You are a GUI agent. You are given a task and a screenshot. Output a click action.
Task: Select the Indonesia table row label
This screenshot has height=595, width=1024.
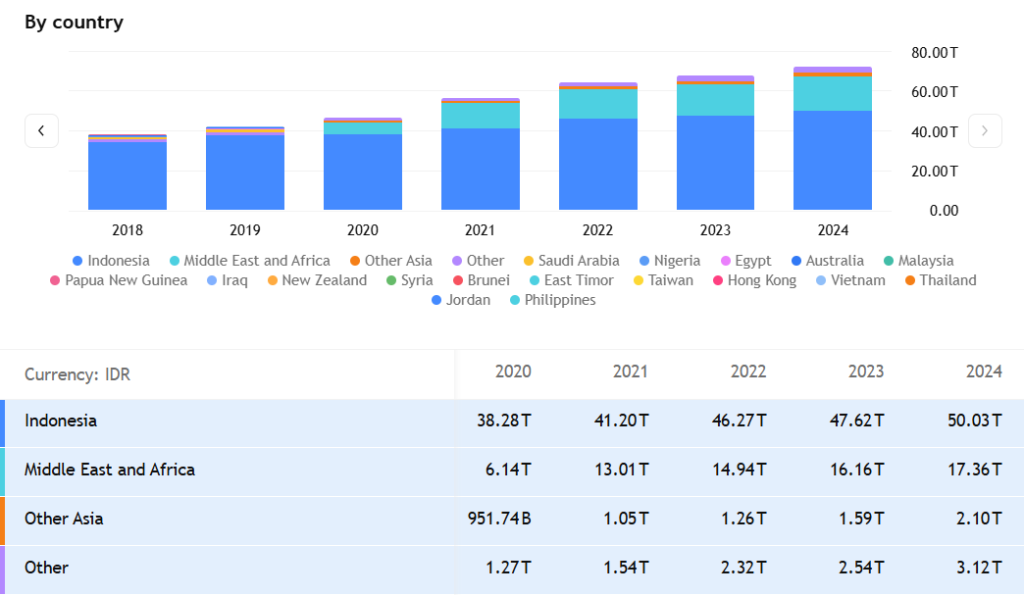[61, 421]
